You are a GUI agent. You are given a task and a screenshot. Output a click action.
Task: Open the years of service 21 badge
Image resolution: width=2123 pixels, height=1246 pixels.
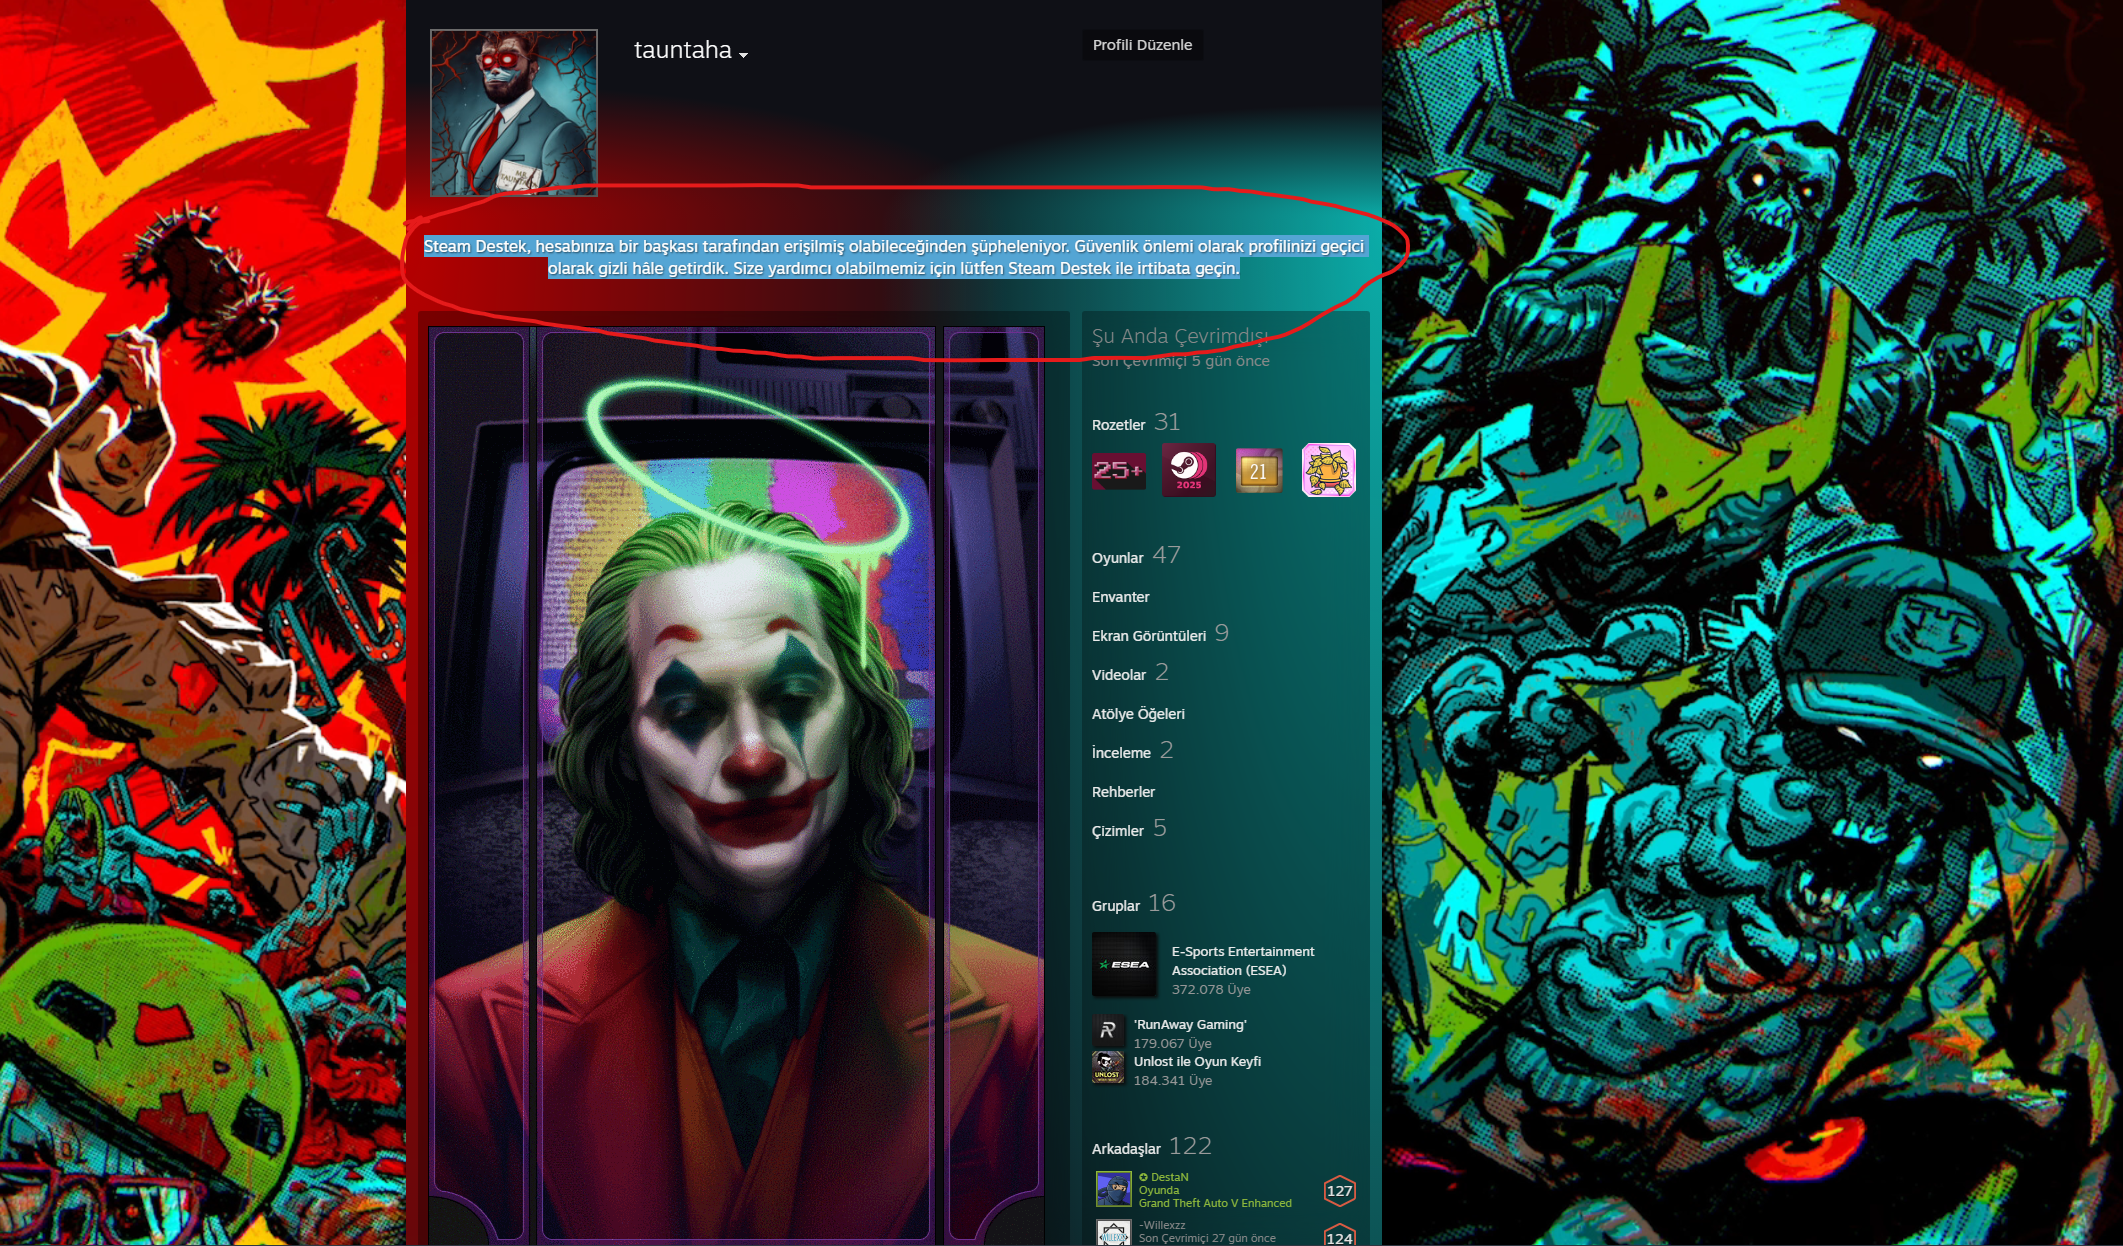pos(1258,470)
